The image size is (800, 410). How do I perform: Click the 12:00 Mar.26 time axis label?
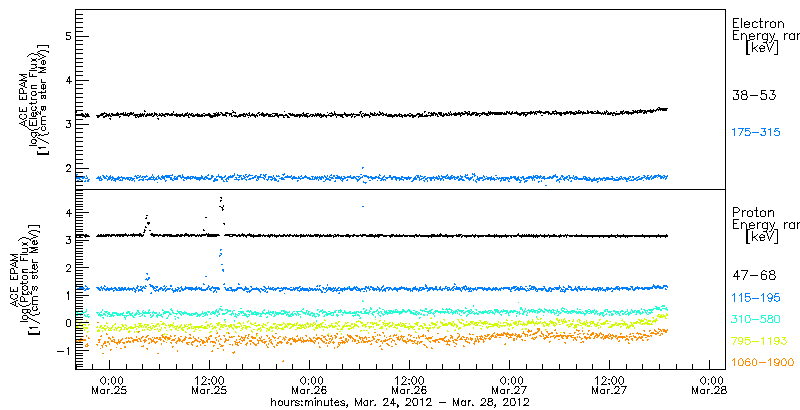[x=409, y=385]
